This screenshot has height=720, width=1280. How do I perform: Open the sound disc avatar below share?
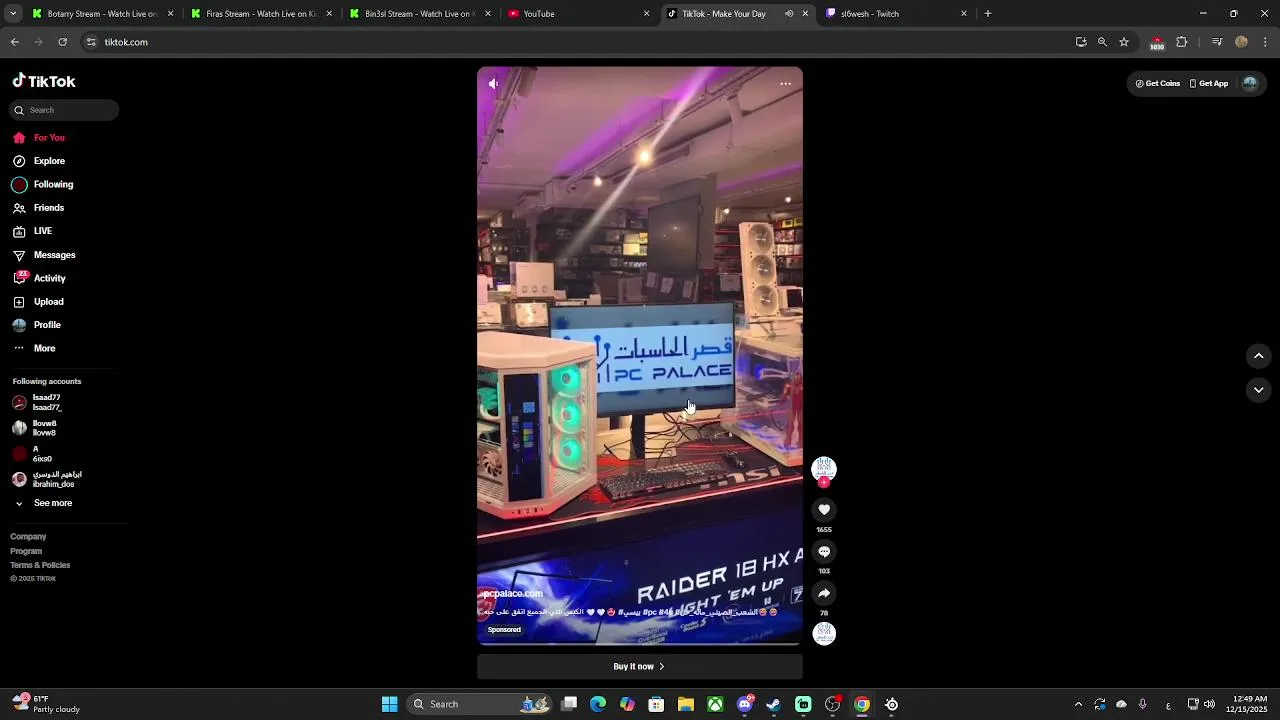pyautogui.click(x=824, y=634)
